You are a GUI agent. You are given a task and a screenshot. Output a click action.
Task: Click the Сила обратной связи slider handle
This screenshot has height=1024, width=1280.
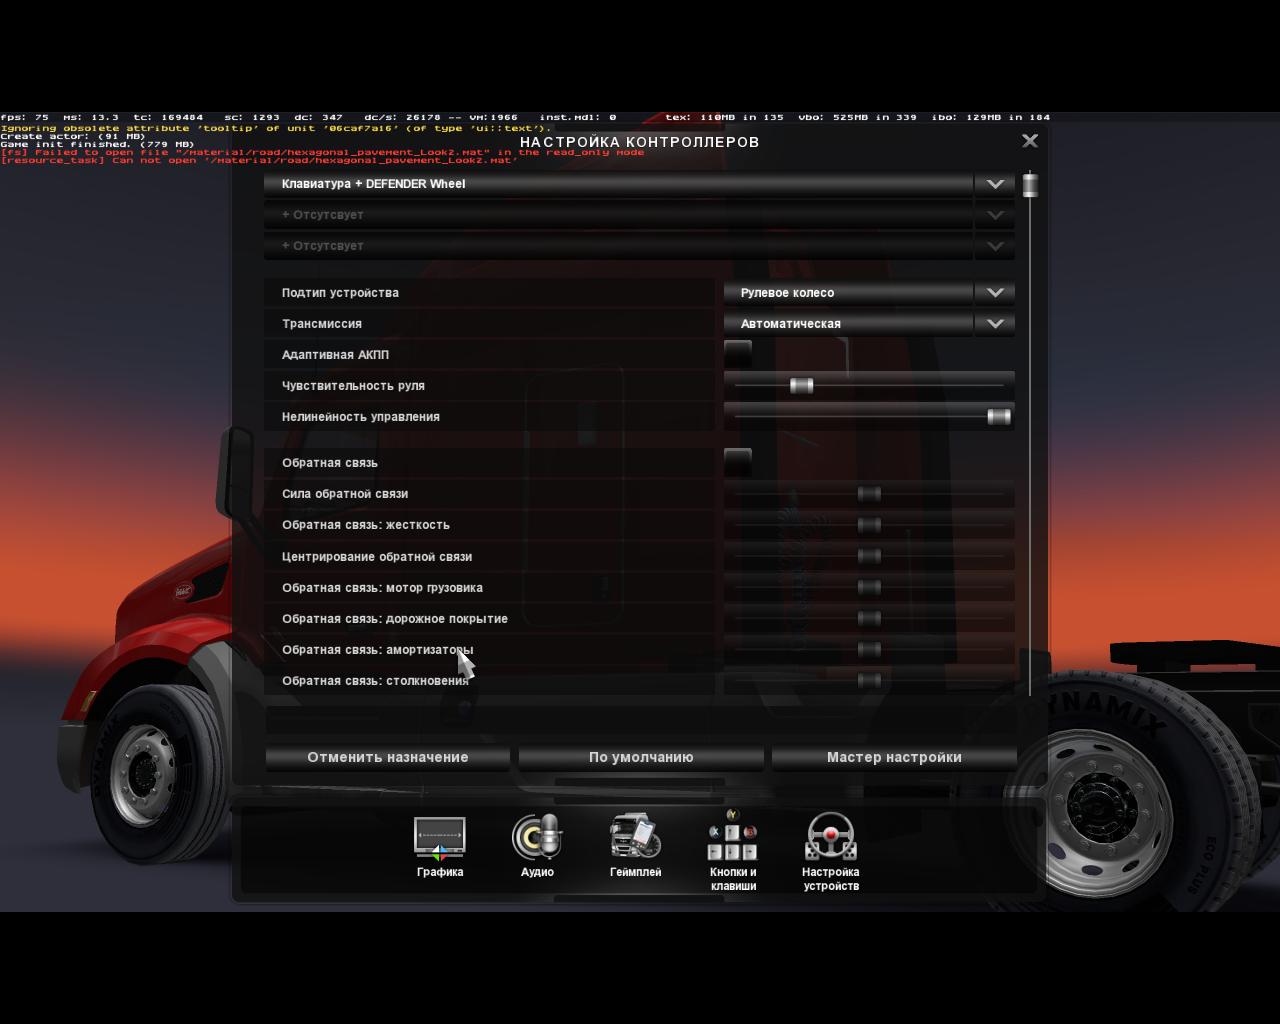[x=869, y=494]
